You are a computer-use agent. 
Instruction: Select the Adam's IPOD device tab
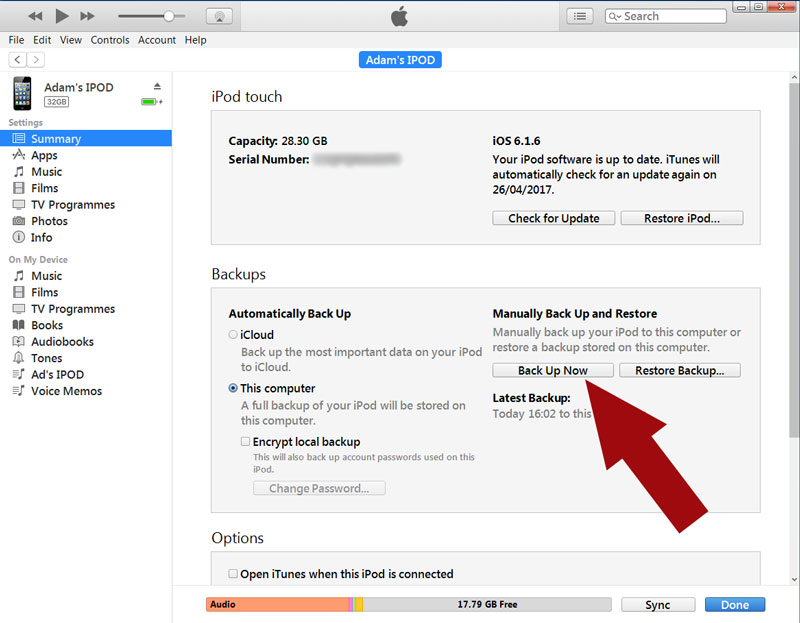click(x=399, y=59)
